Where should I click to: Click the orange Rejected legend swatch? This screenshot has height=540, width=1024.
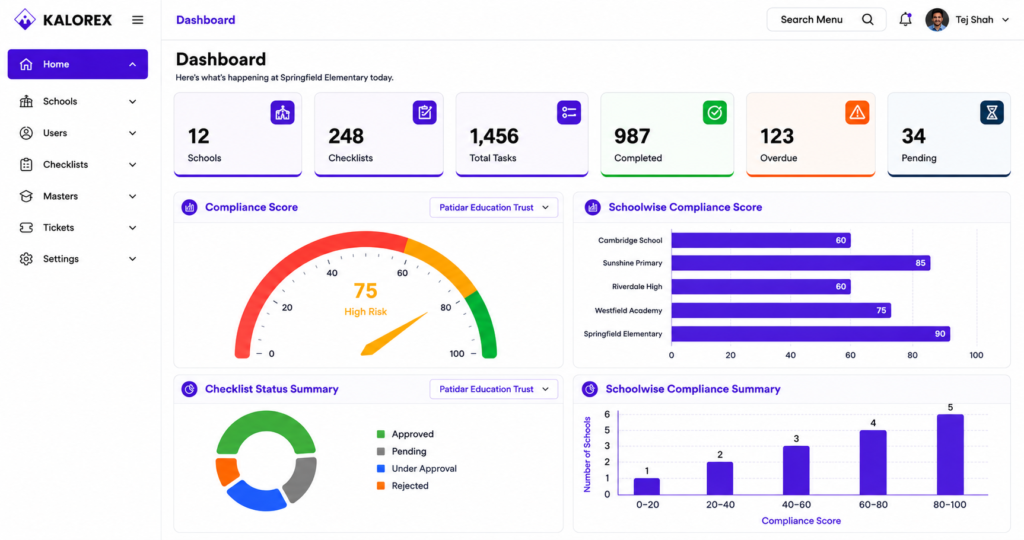381,486
